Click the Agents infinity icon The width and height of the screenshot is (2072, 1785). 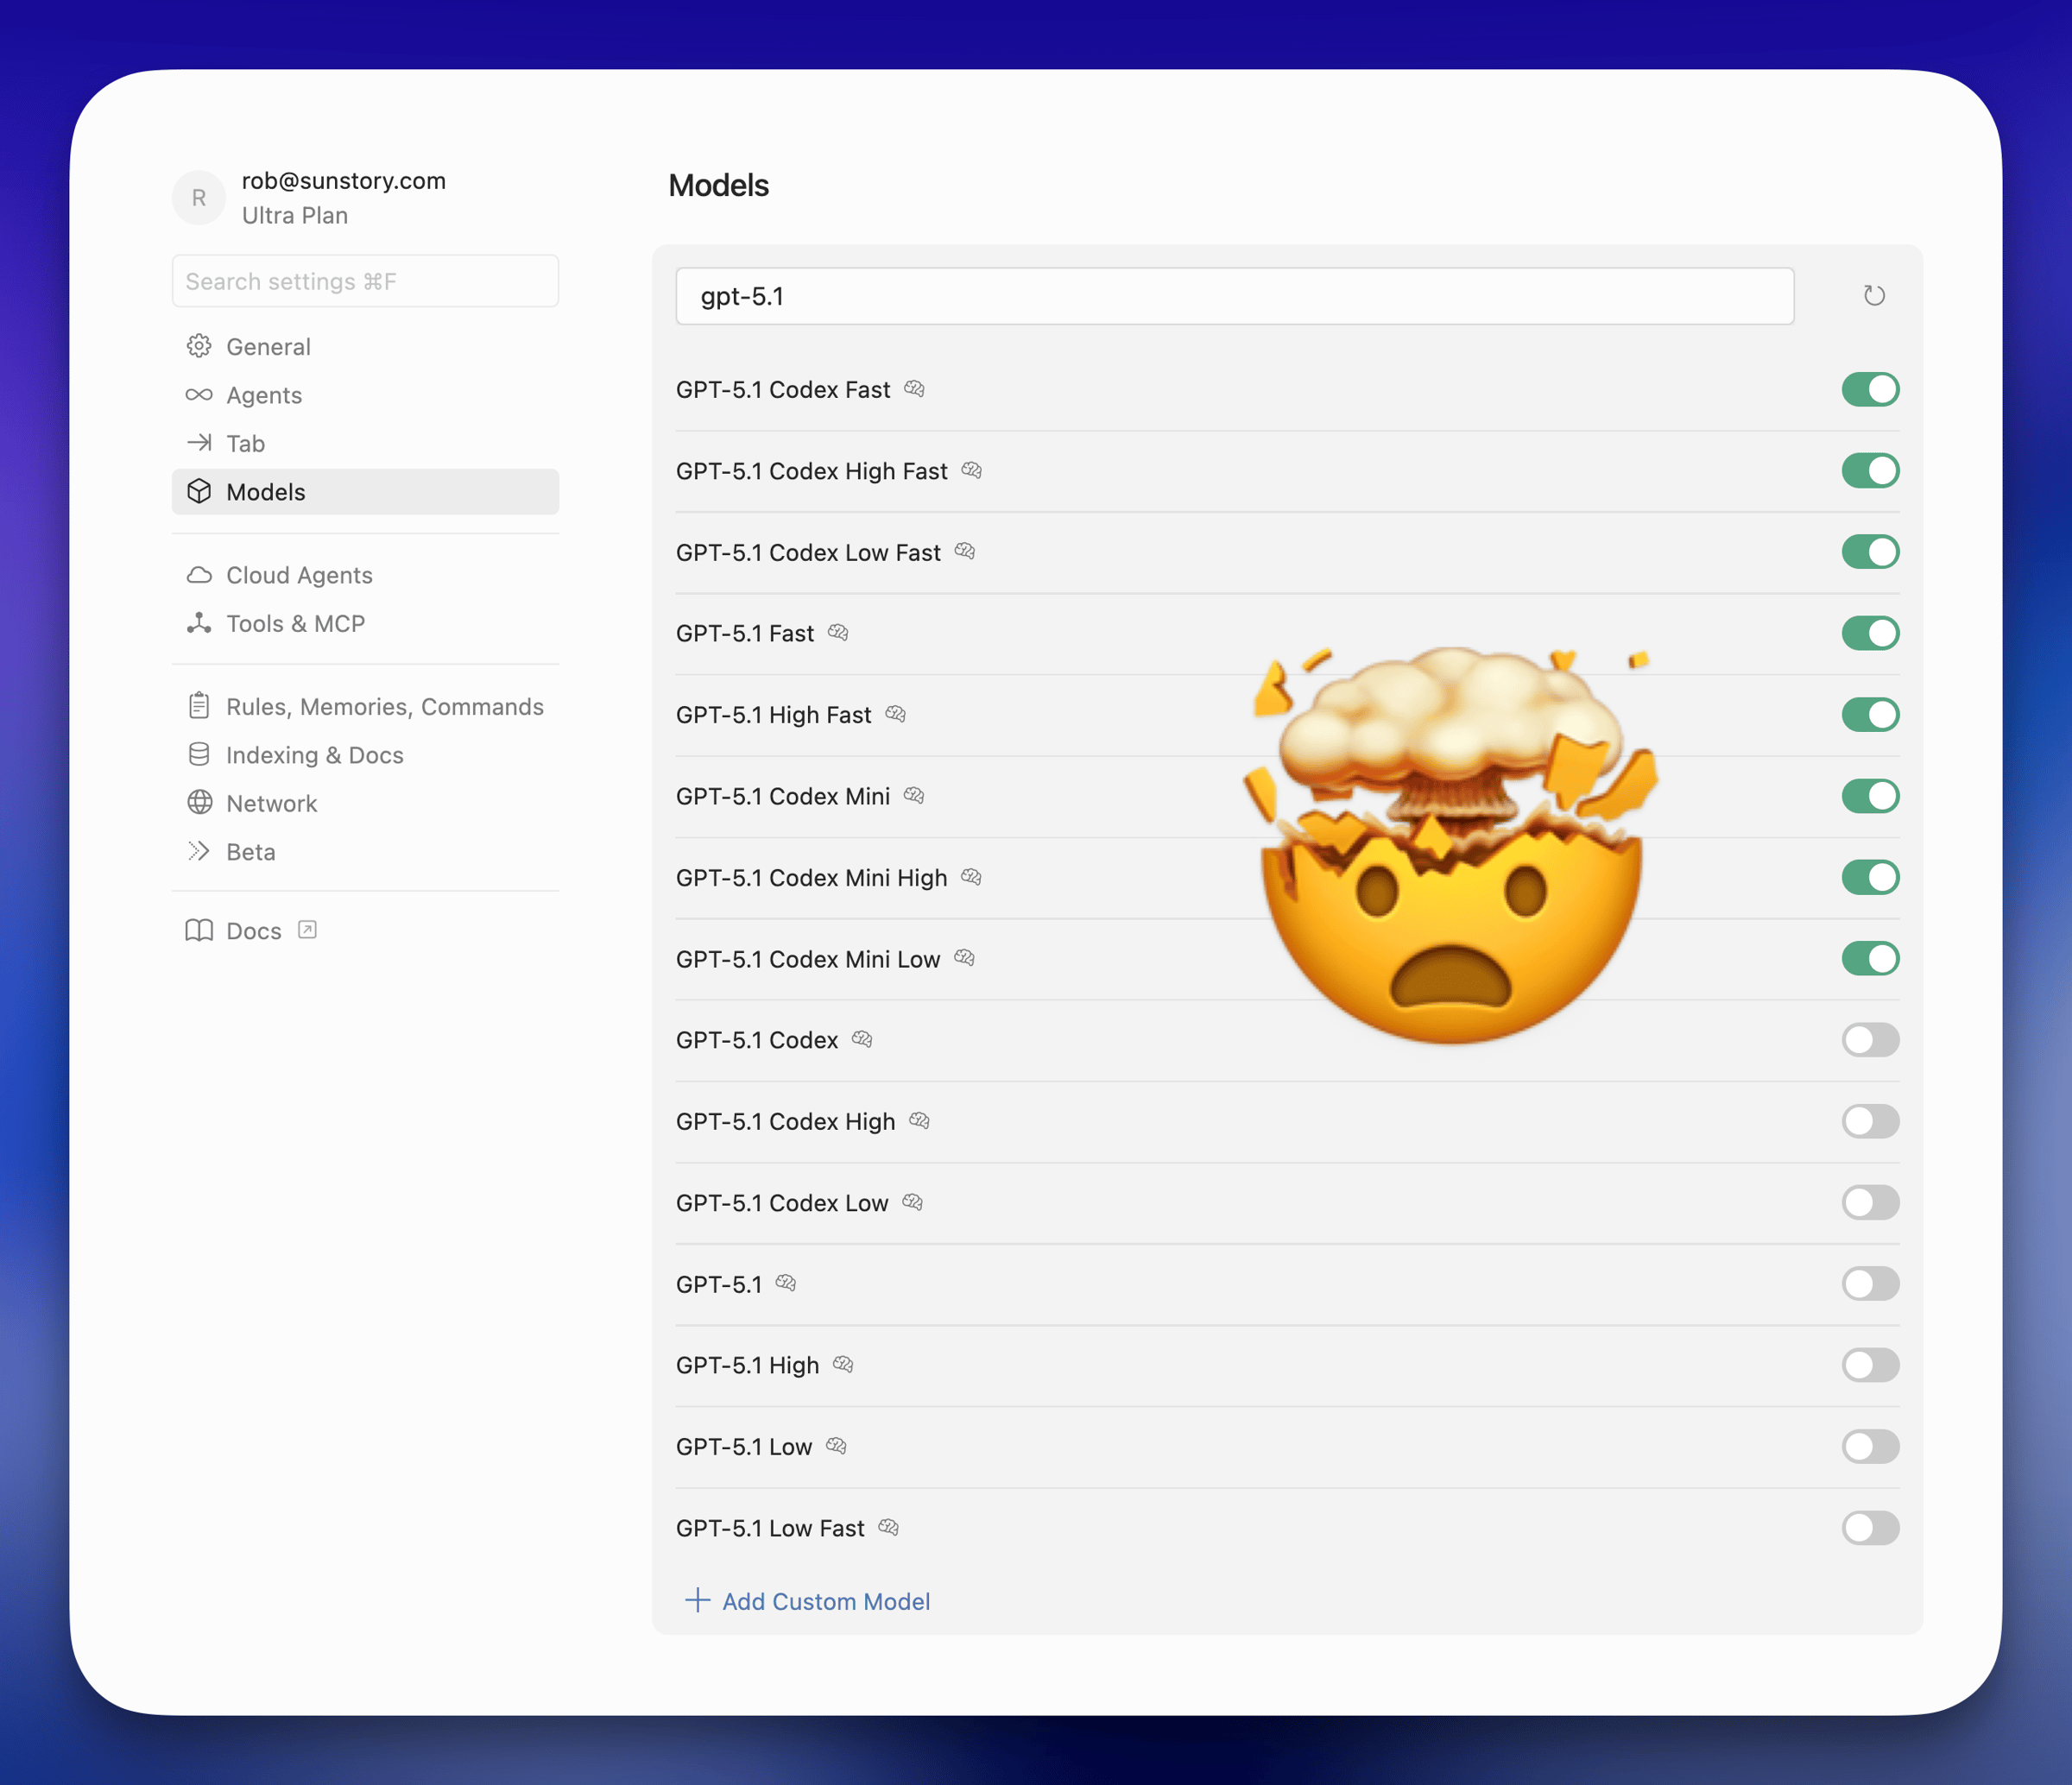pos(199,395)
